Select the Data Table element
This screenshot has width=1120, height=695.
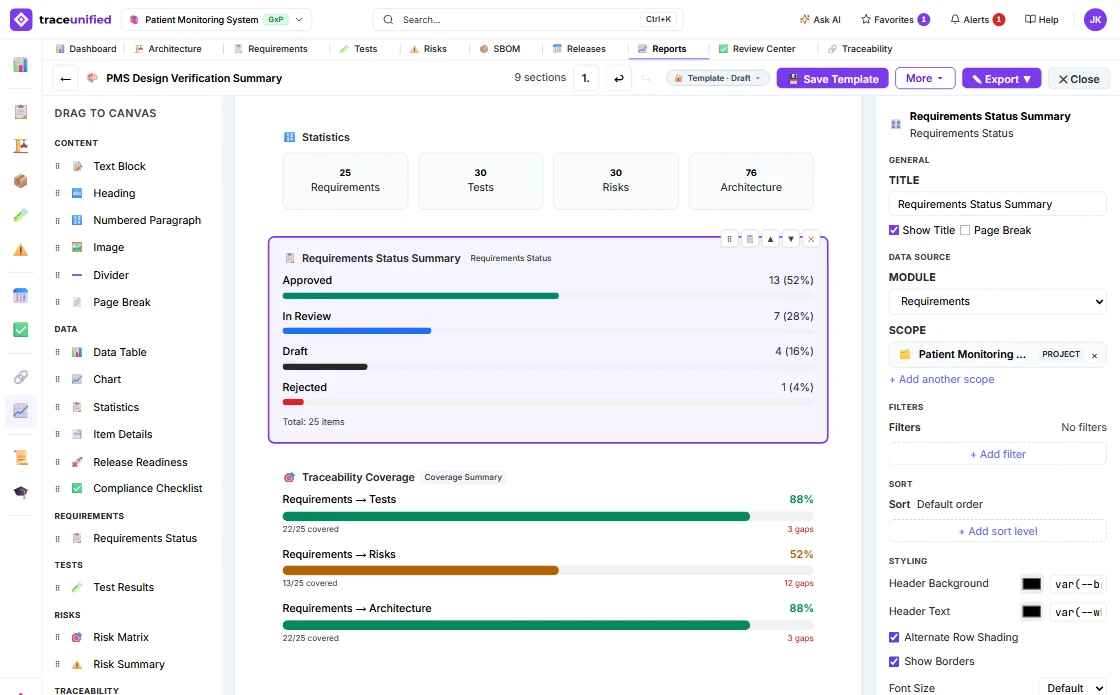coord(132,352)
